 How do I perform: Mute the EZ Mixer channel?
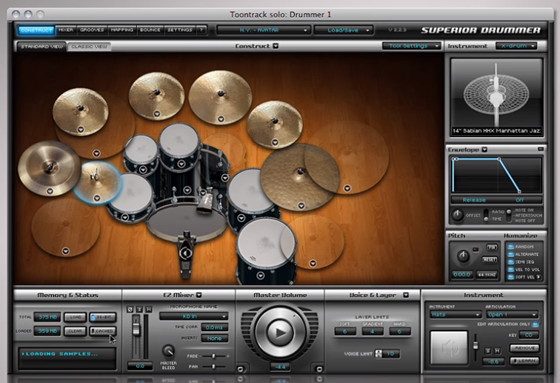(149, 309)
